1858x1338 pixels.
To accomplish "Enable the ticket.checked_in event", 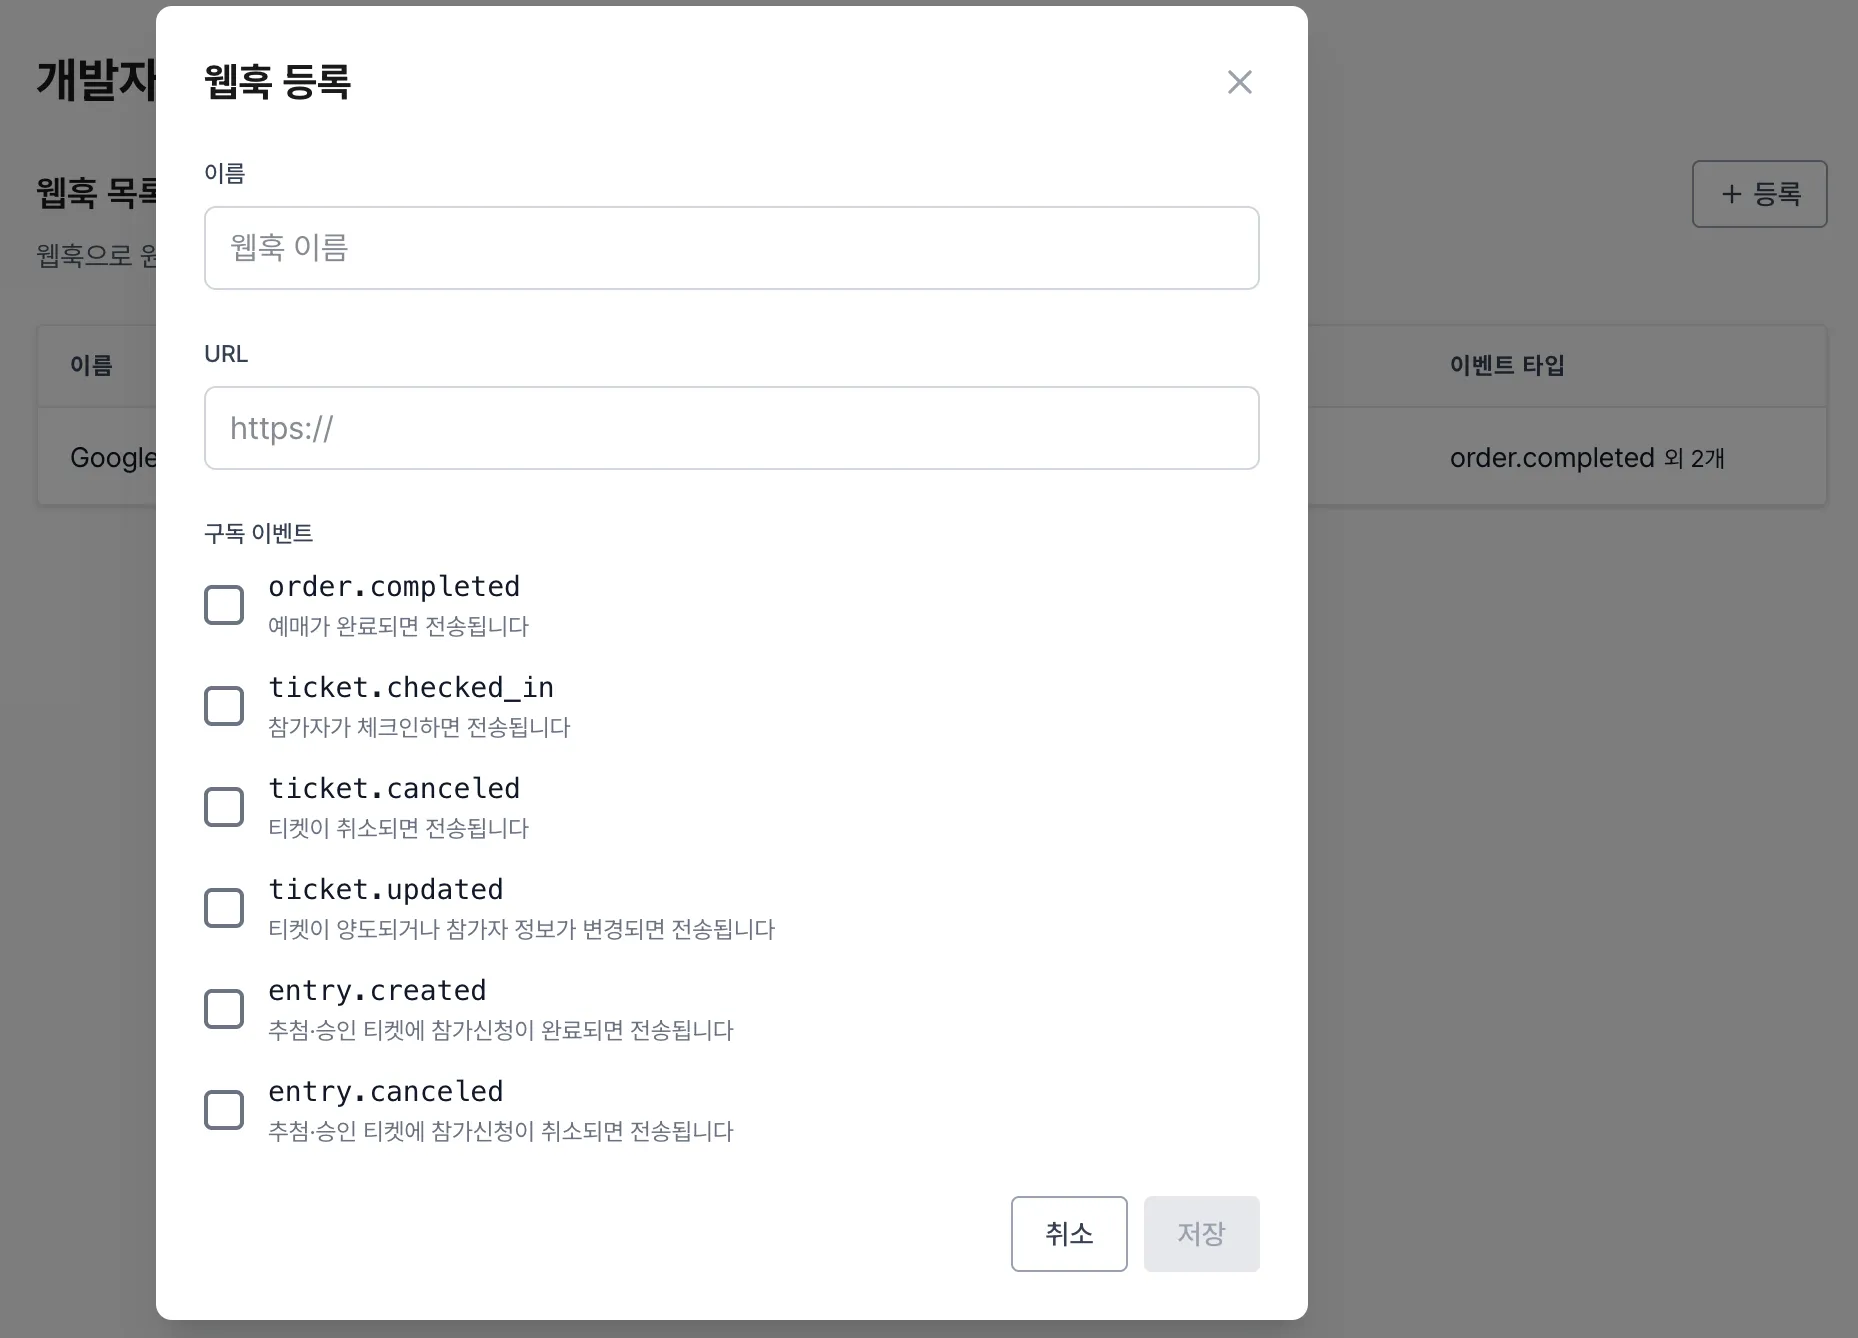I will point(224,705).
